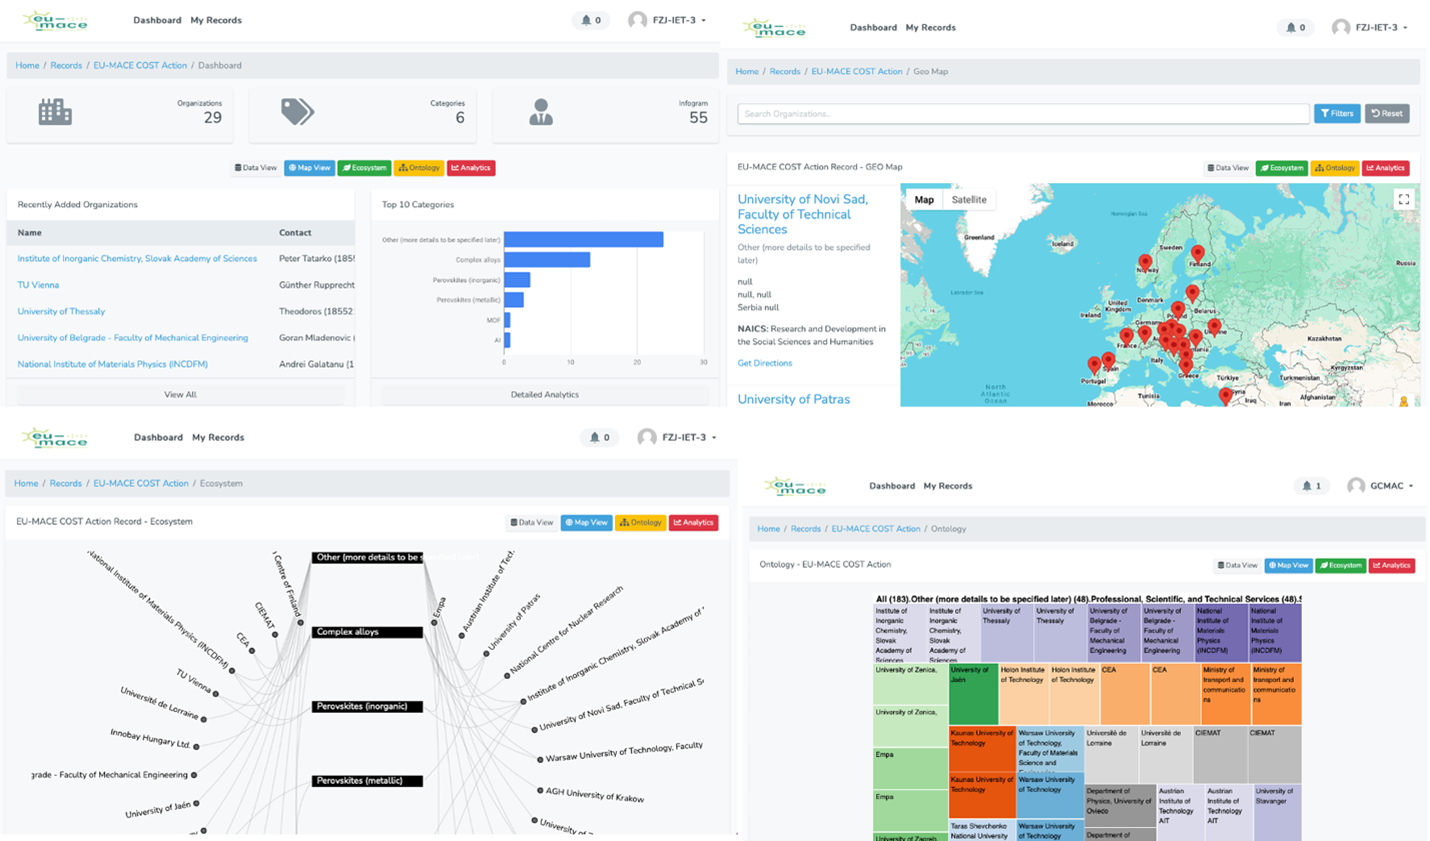The width and height of the screenshot is (1430, 841).
Task: Click the map pin over Ukraine
Action: tap(1214, 326)
